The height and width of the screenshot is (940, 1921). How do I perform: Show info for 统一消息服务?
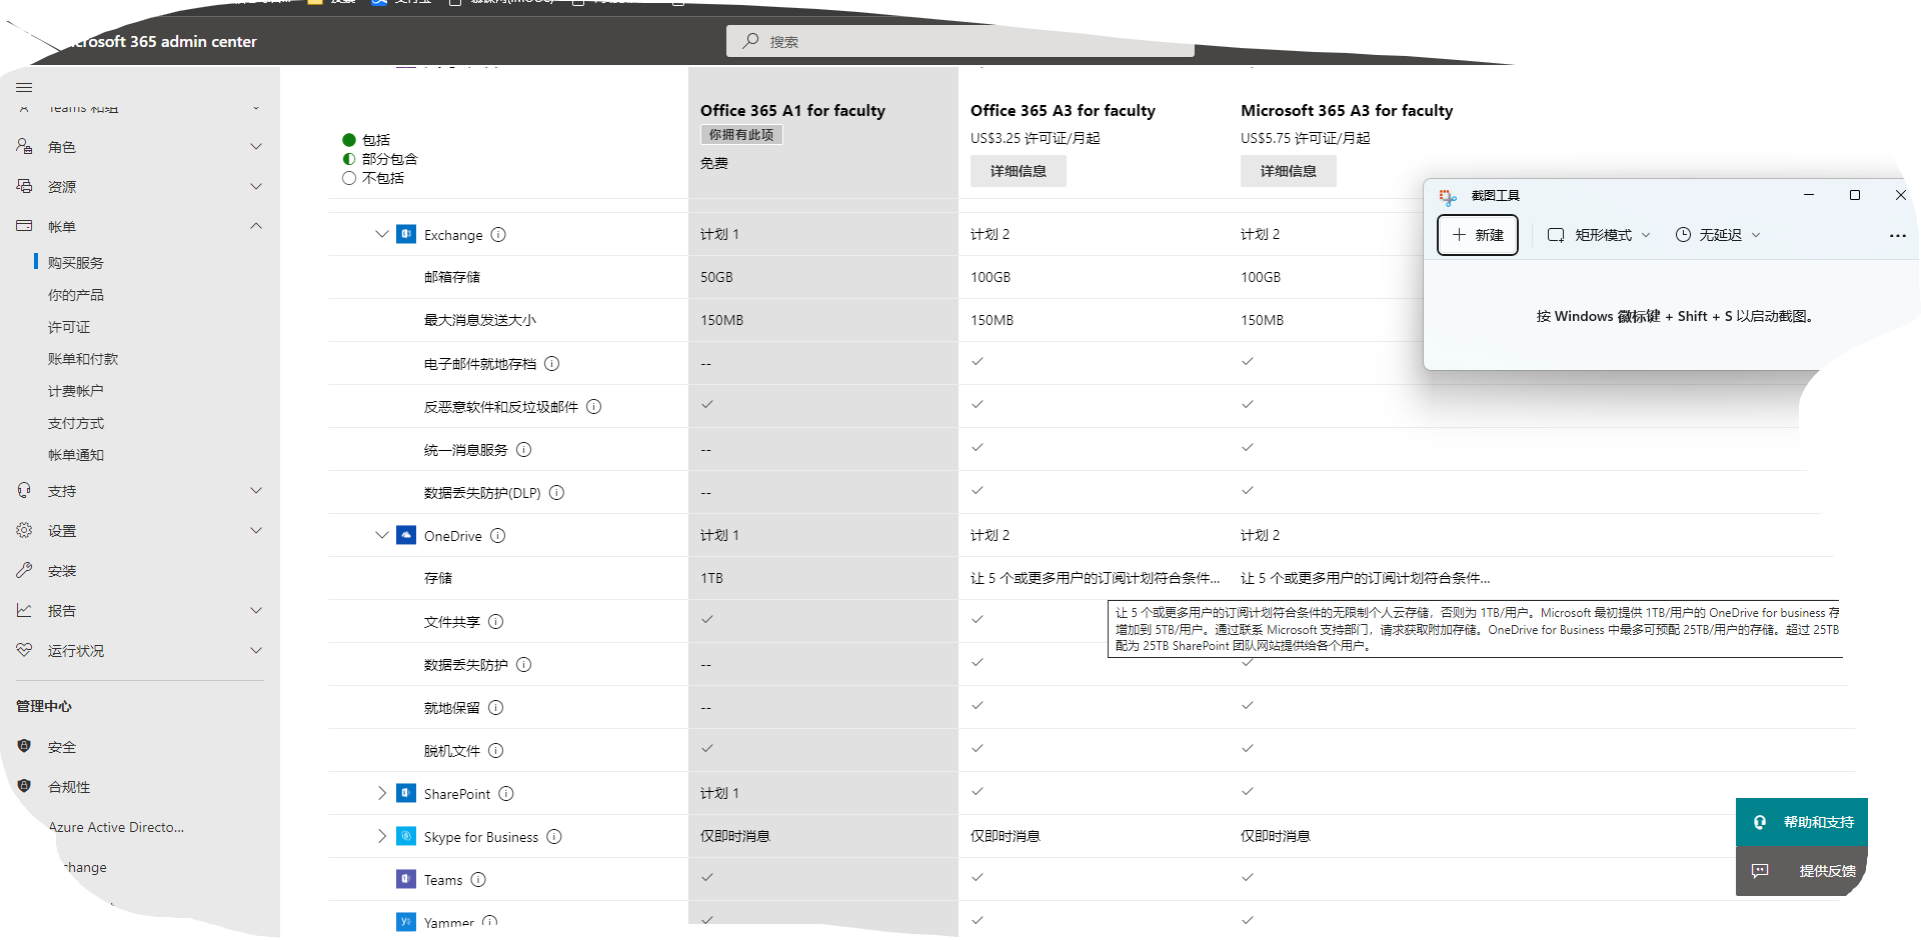tap(524, 450)
